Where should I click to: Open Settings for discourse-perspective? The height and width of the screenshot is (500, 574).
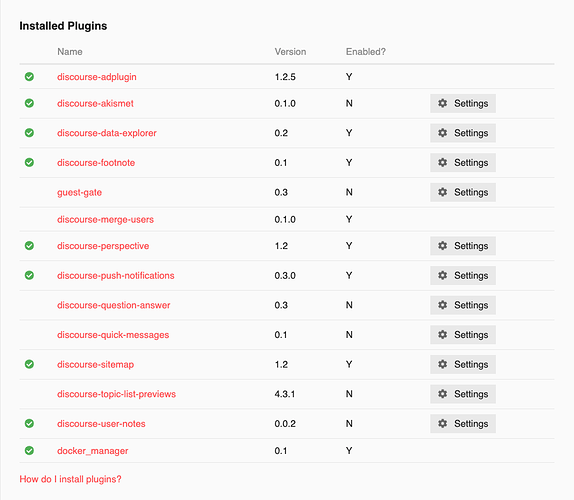point(463,246)
